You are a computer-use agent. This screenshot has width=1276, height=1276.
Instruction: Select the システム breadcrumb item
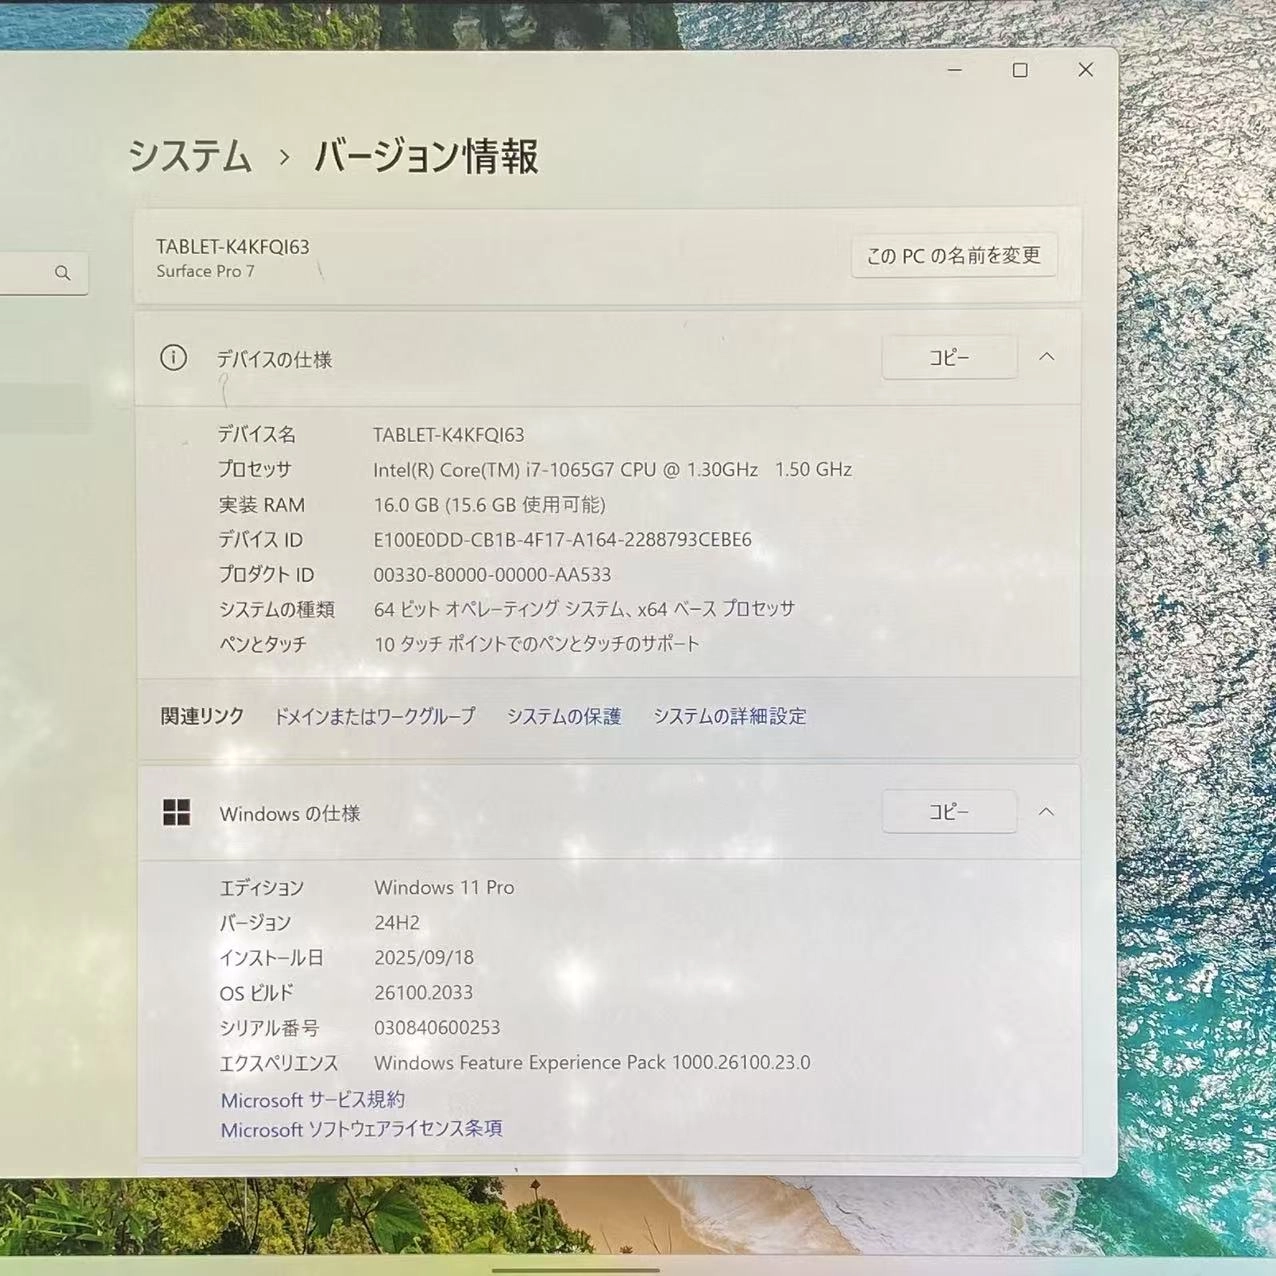tap(190, 157)
